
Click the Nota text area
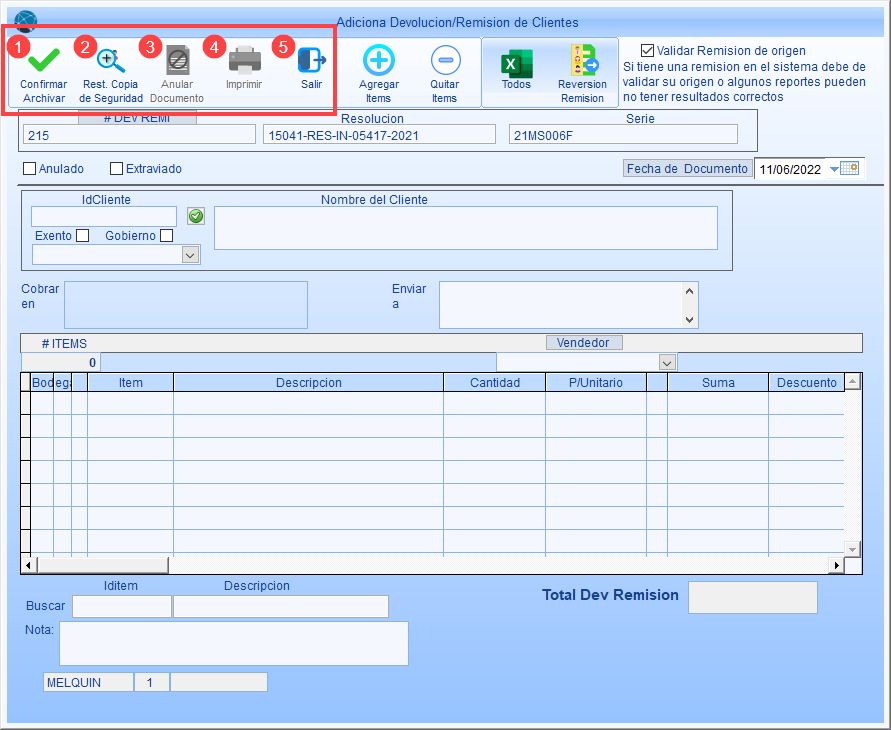[x=234, y=643]
